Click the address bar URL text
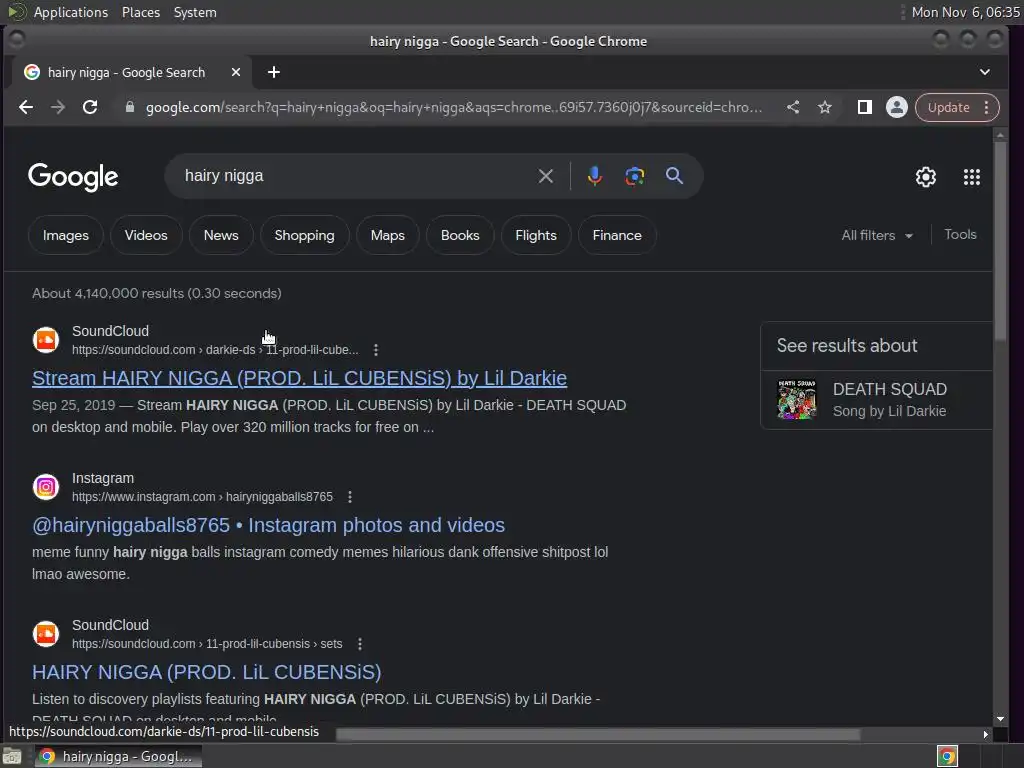This screenshot has width=1024, height=768. [x=454, y=107]
